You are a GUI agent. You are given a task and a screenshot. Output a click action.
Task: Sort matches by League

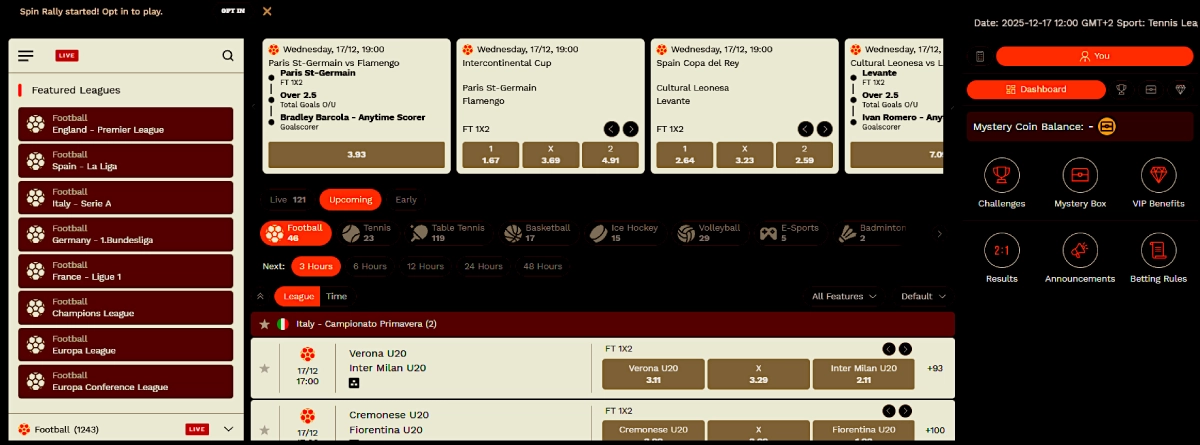(x=299, y=296)
